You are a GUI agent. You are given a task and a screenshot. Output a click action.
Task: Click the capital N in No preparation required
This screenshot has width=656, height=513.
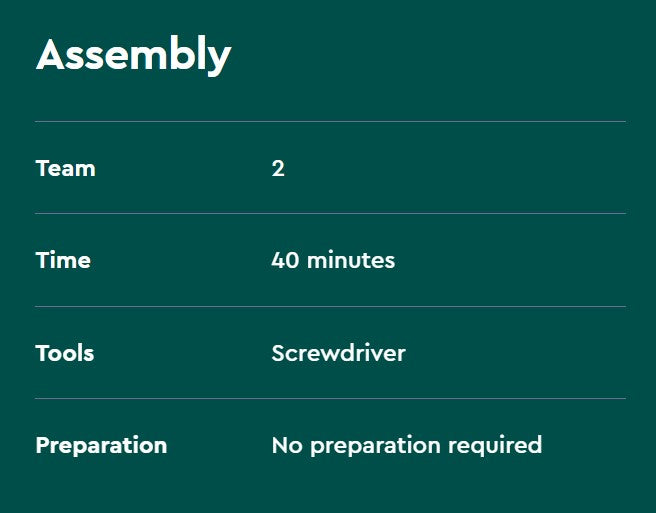pos(280,445)
